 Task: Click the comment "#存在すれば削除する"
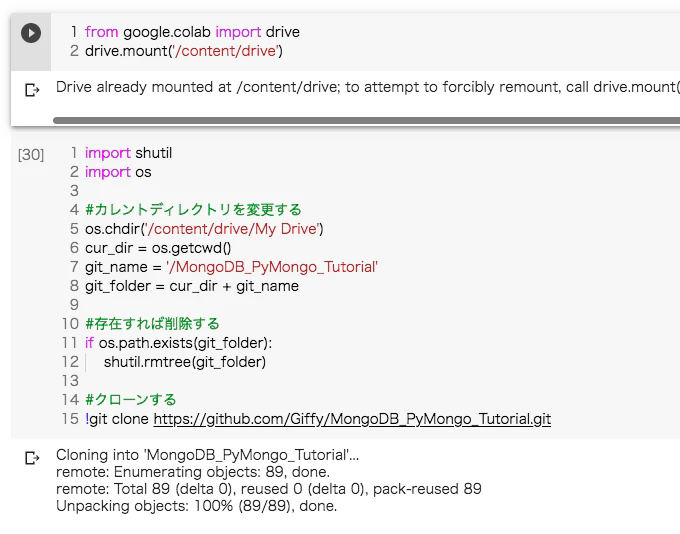click(152, 324)
